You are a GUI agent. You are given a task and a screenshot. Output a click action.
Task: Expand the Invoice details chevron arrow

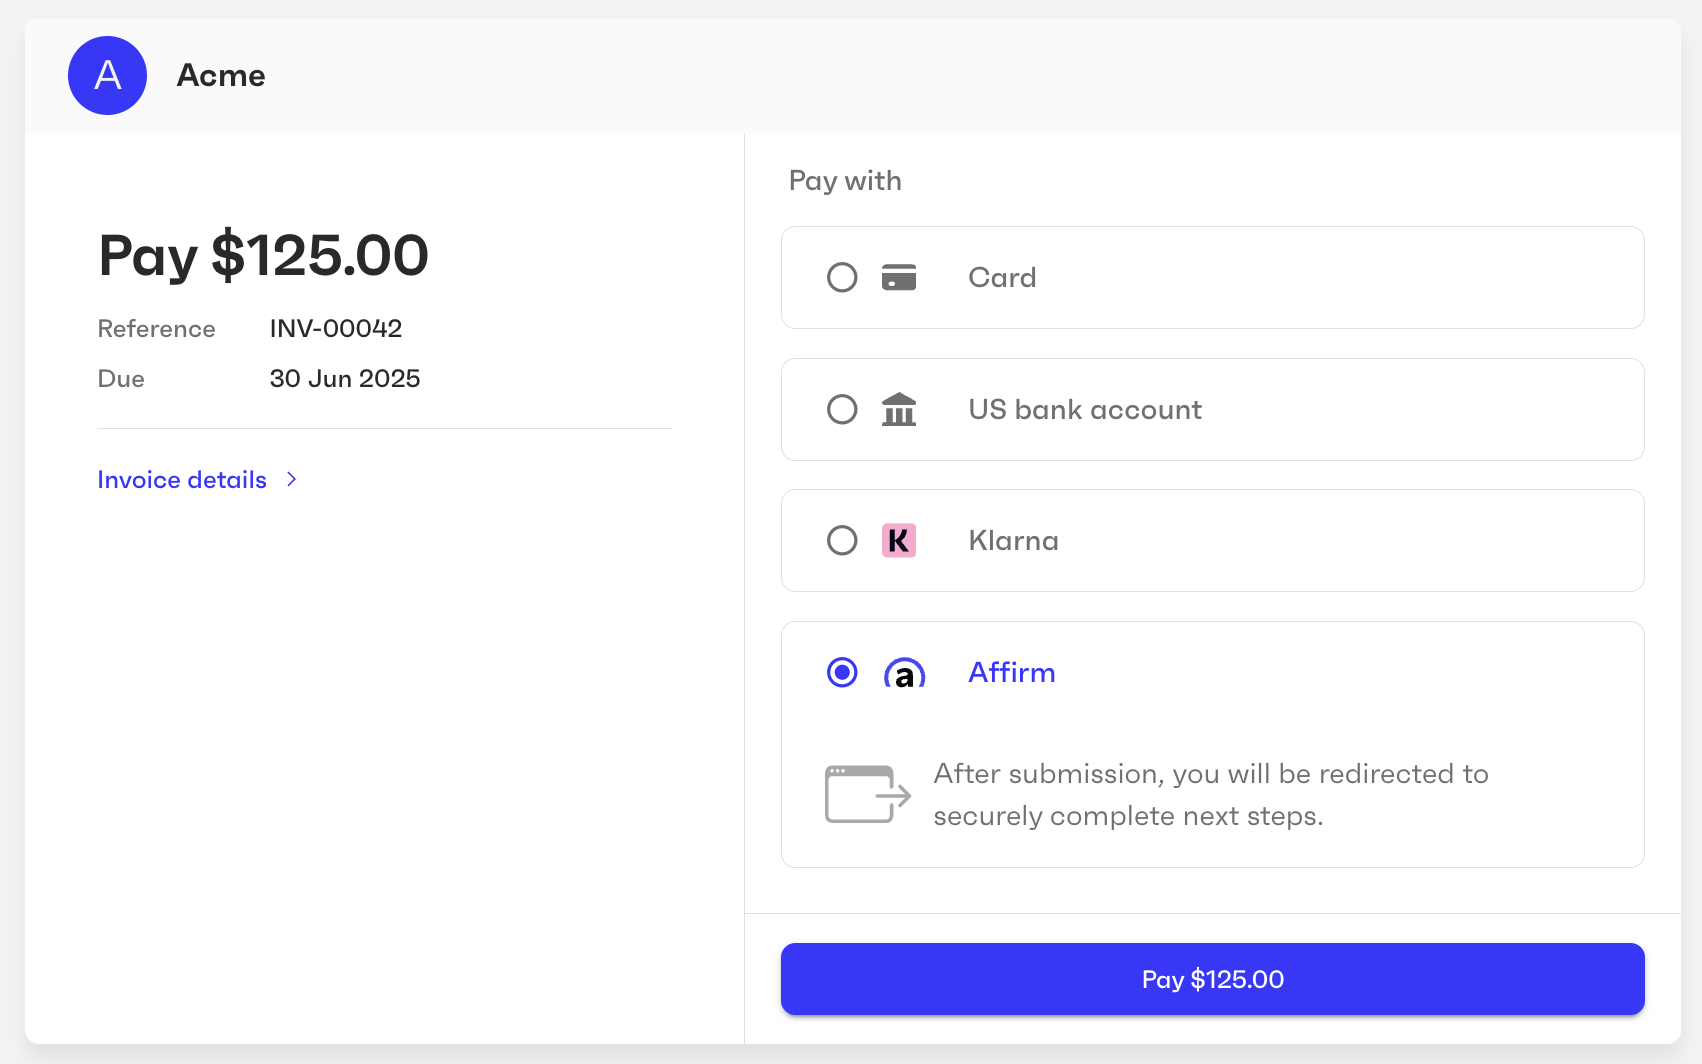coord(291,480)
